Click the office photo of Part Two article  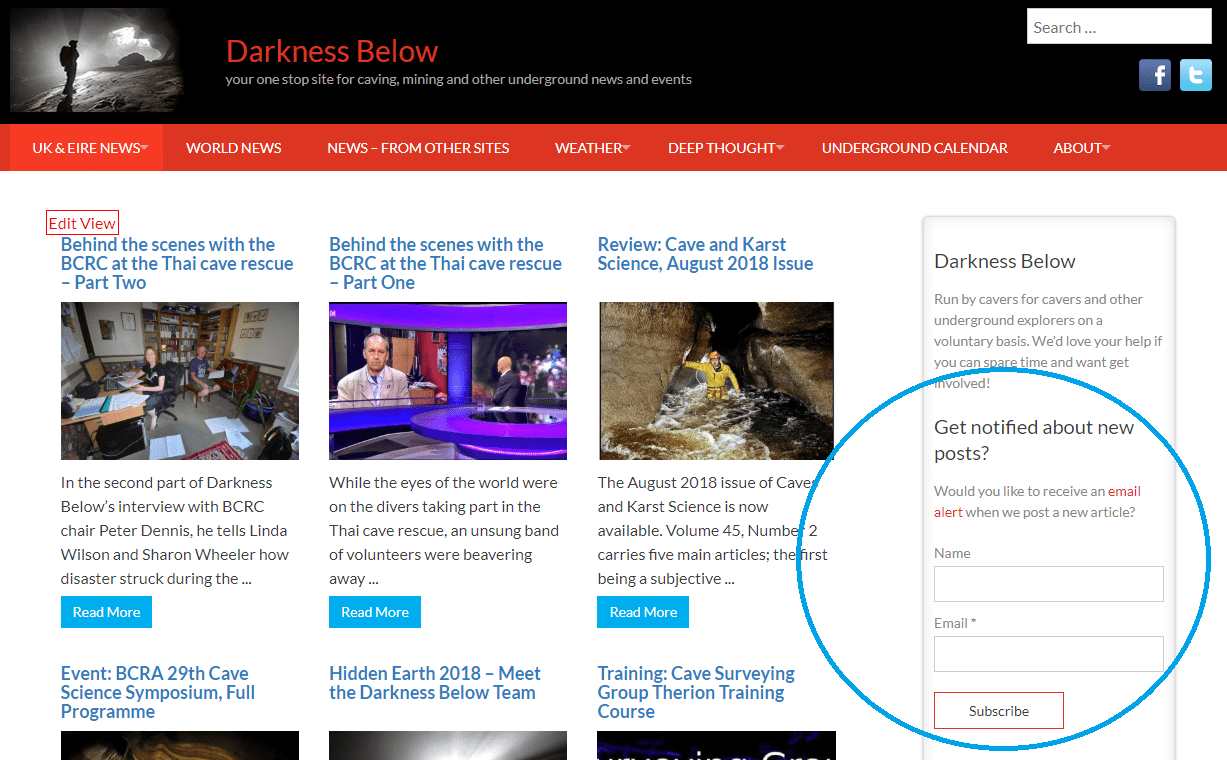coord(180,381)
